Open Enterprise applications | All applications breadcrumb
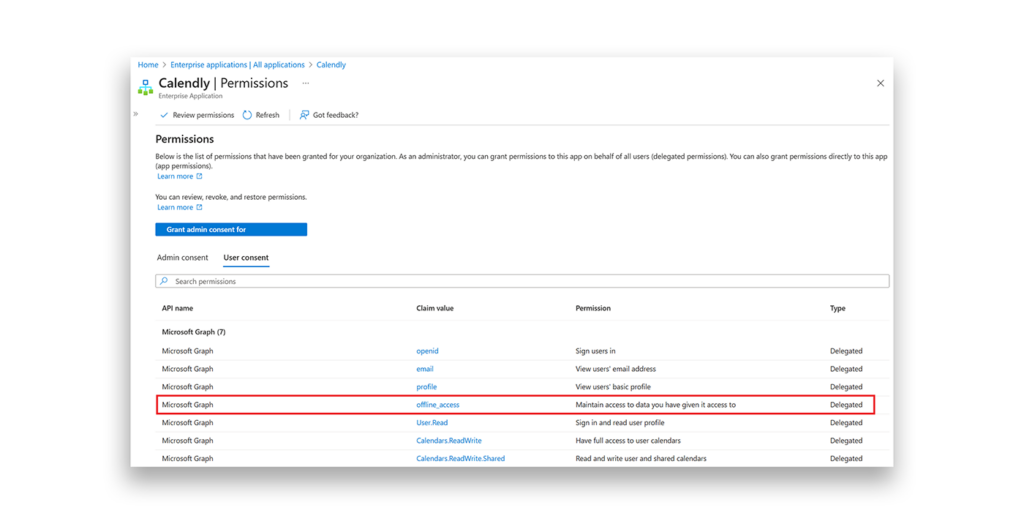 click(x=237, y=65)
